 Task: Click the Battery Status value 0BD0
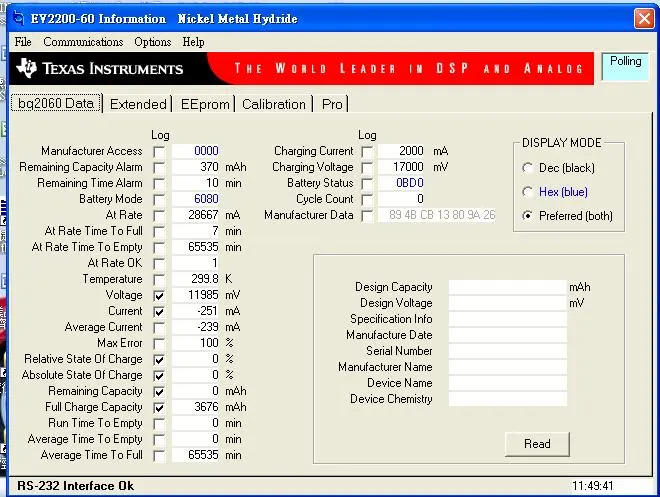(402, 183)
